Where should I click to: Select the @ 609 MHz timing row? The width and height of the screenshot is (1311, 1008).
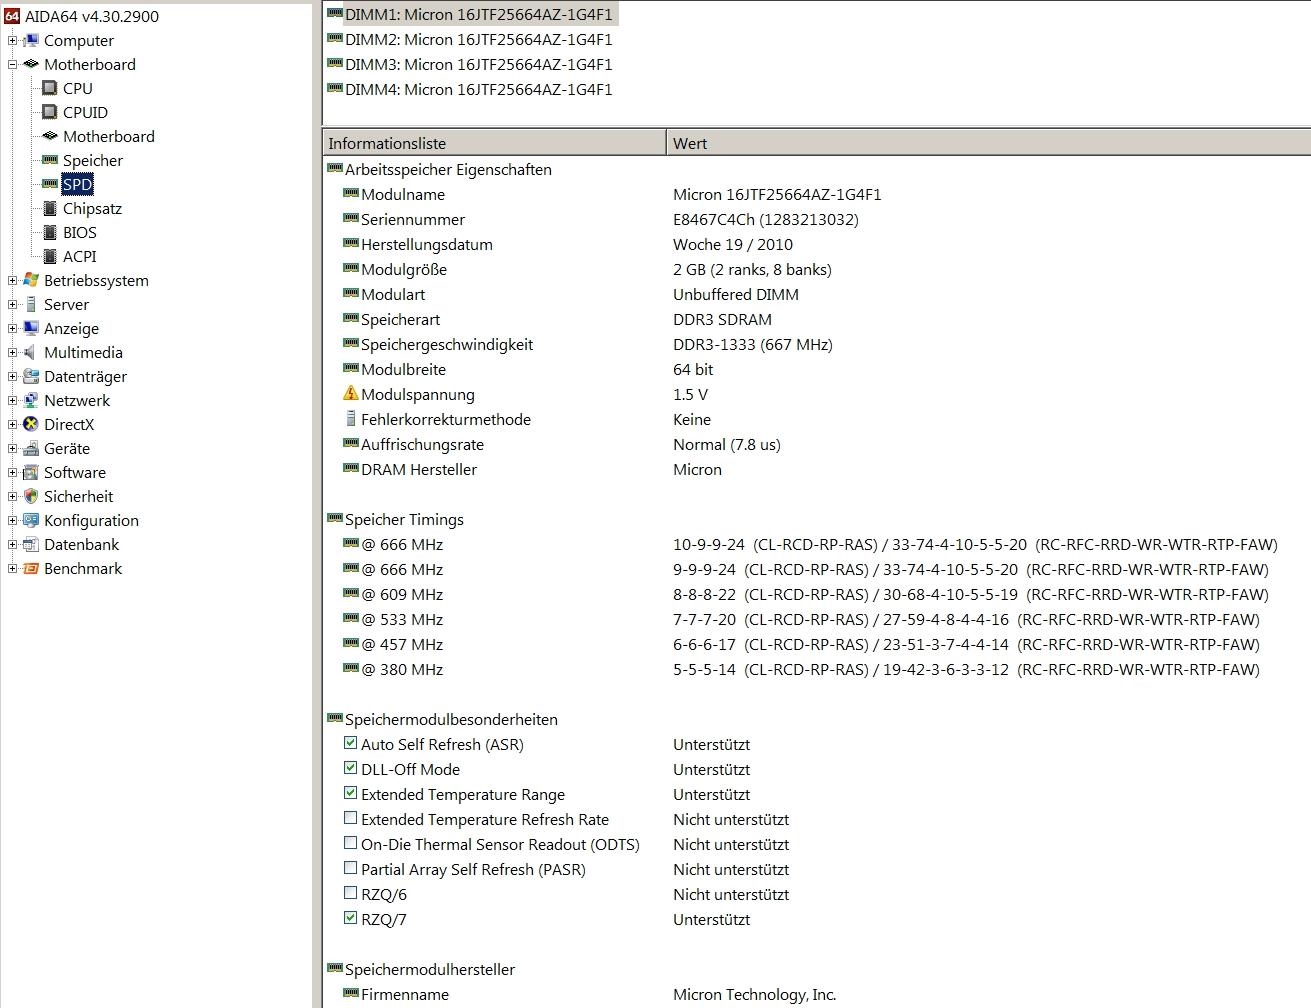[816, 594]
